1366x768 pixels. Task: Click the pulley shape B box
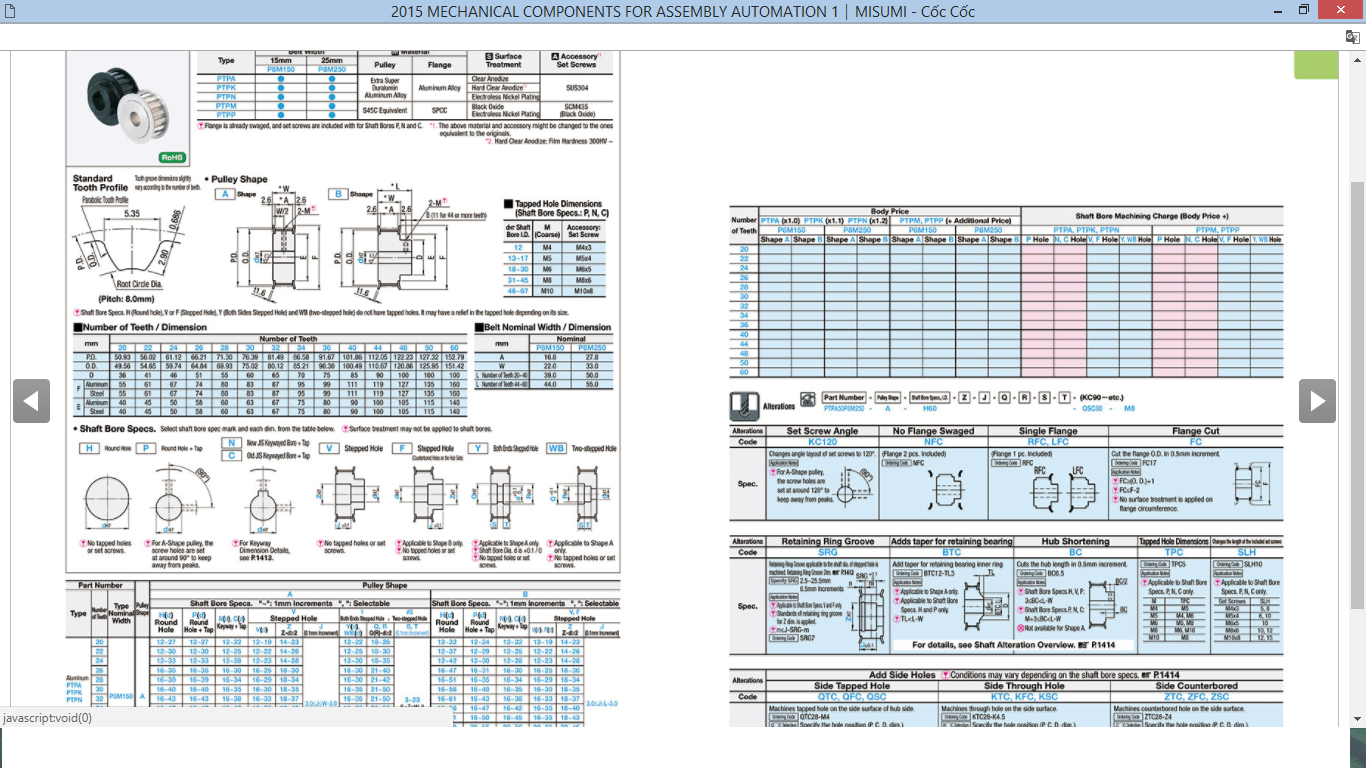[x=338, y=194]
